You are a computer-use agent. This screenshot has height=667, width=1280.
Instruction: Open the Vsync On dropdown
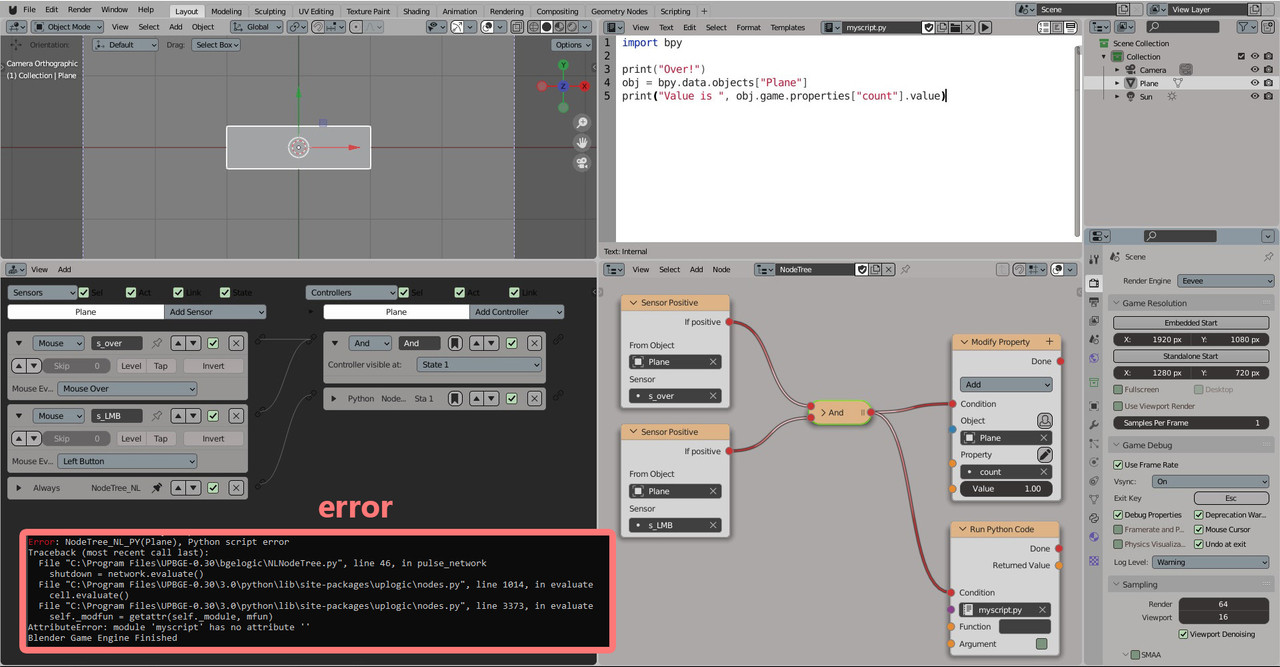[x=1211, y=481]
